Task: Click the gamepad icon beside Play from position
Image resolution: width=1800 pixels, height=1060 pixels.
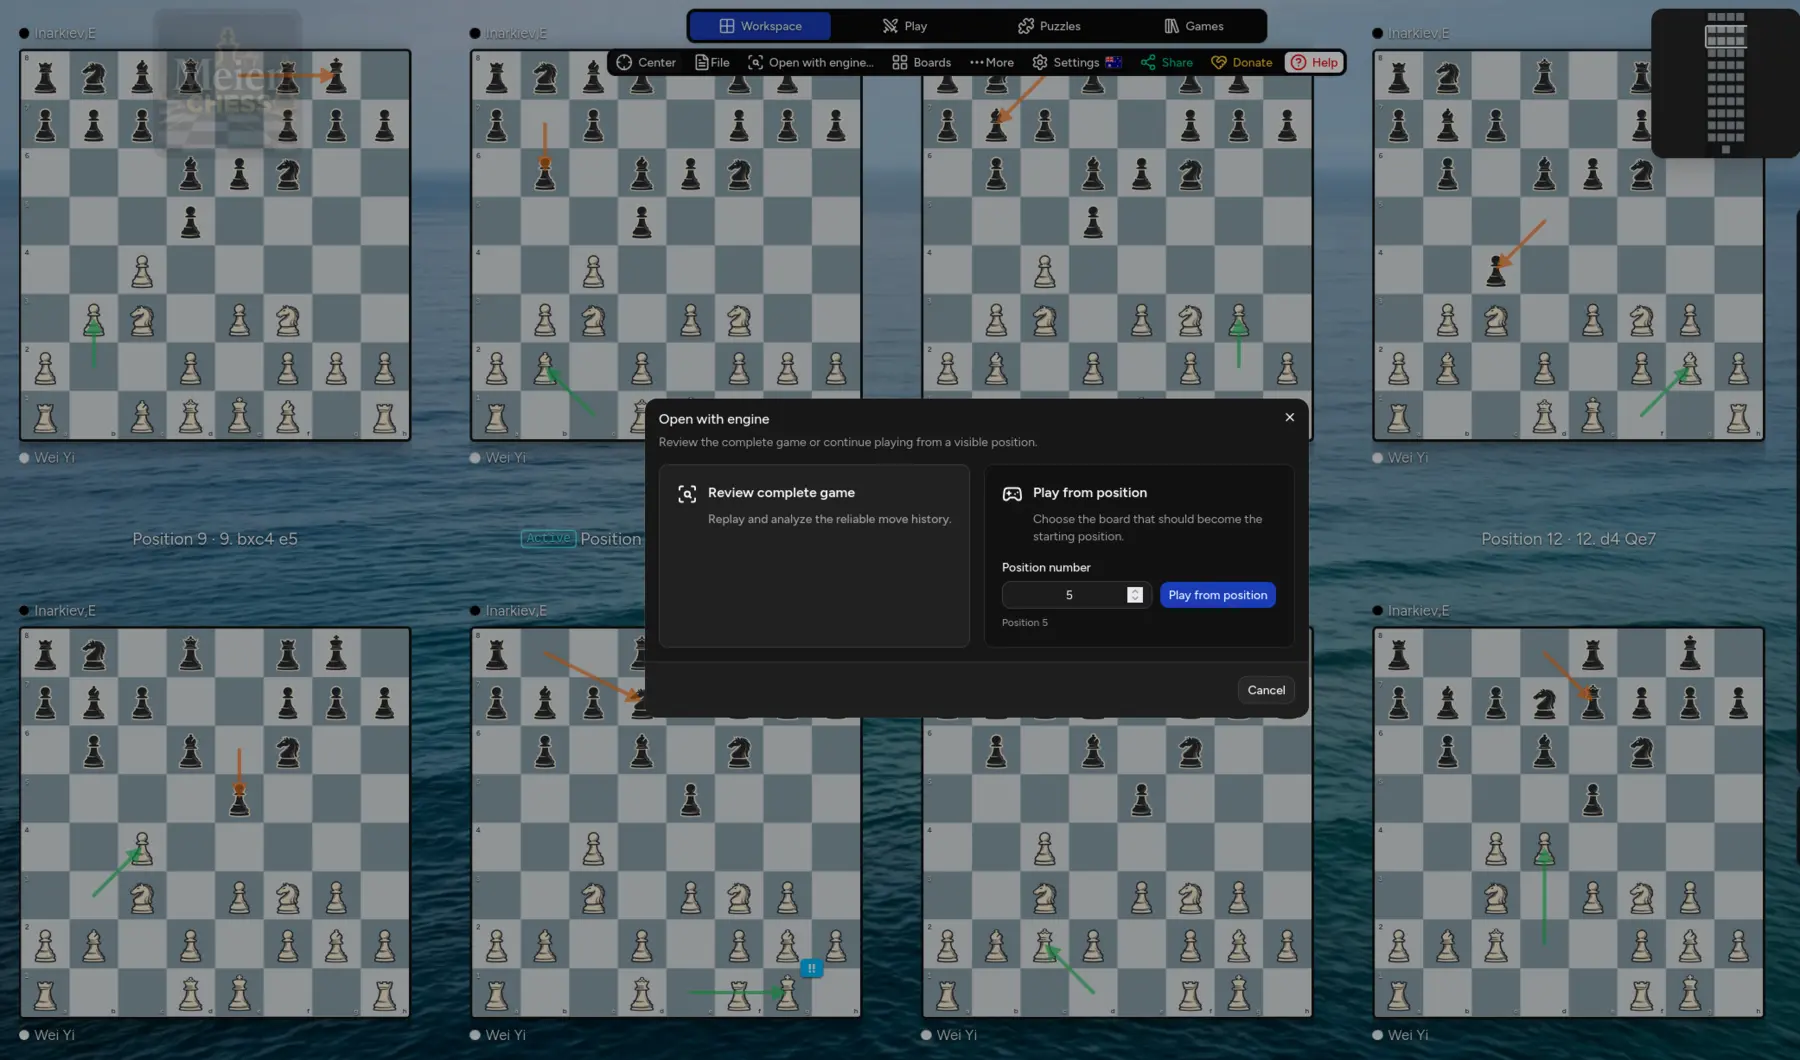Action: pyautogui.click(x=1012, y=494)
